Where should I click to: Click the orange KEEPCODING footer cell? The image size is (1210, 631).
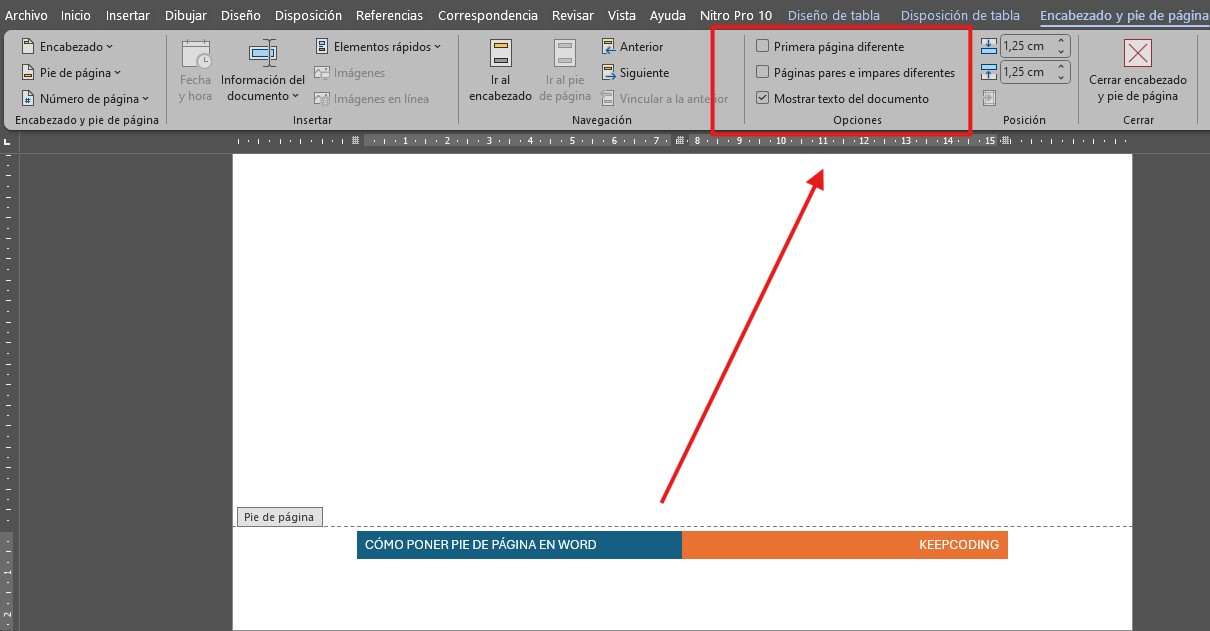[x=845, y=545]
